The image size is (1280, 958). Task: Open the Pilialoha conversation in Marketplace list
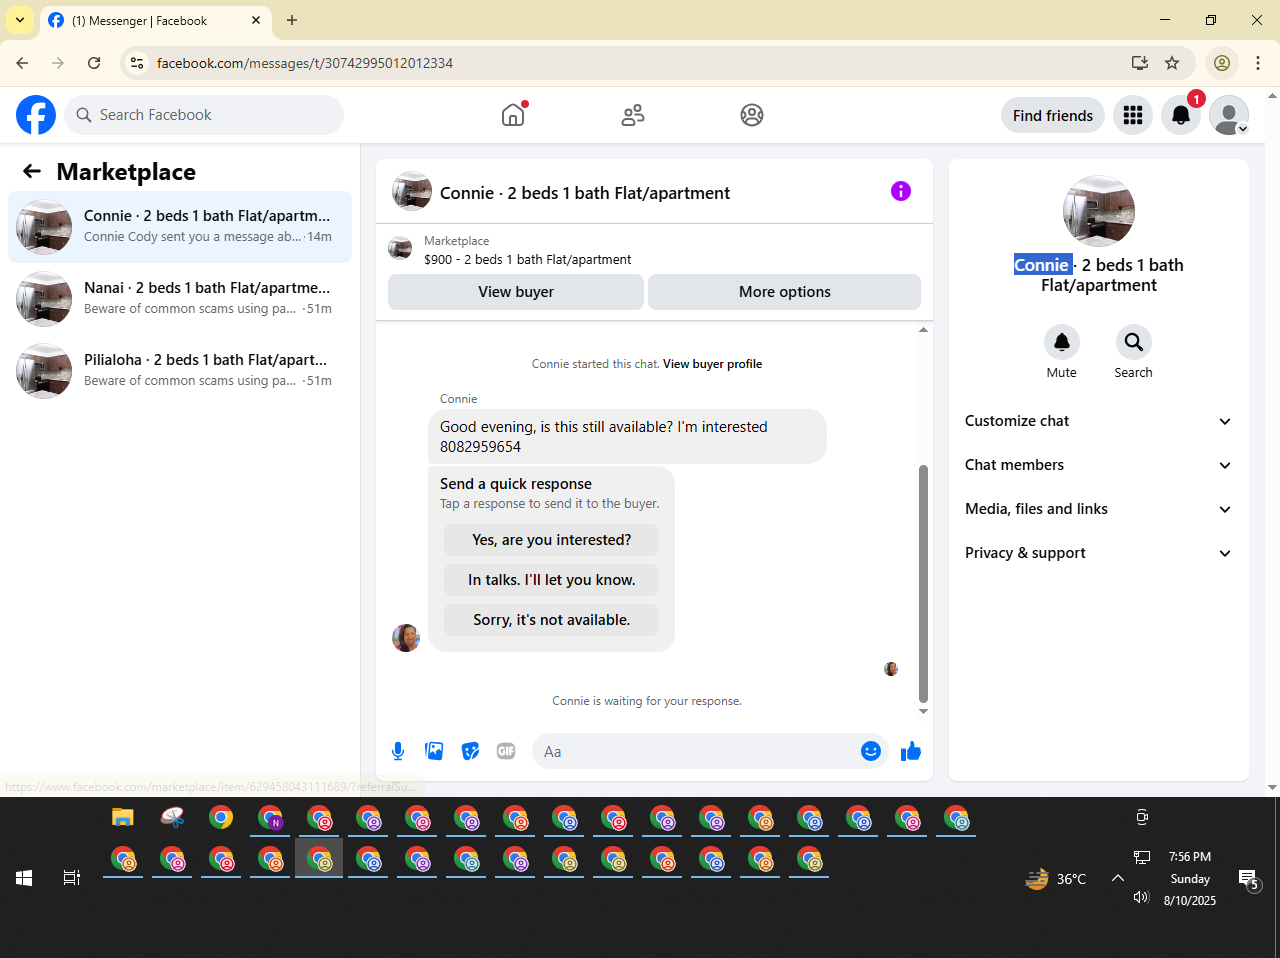tap(180, 371)
